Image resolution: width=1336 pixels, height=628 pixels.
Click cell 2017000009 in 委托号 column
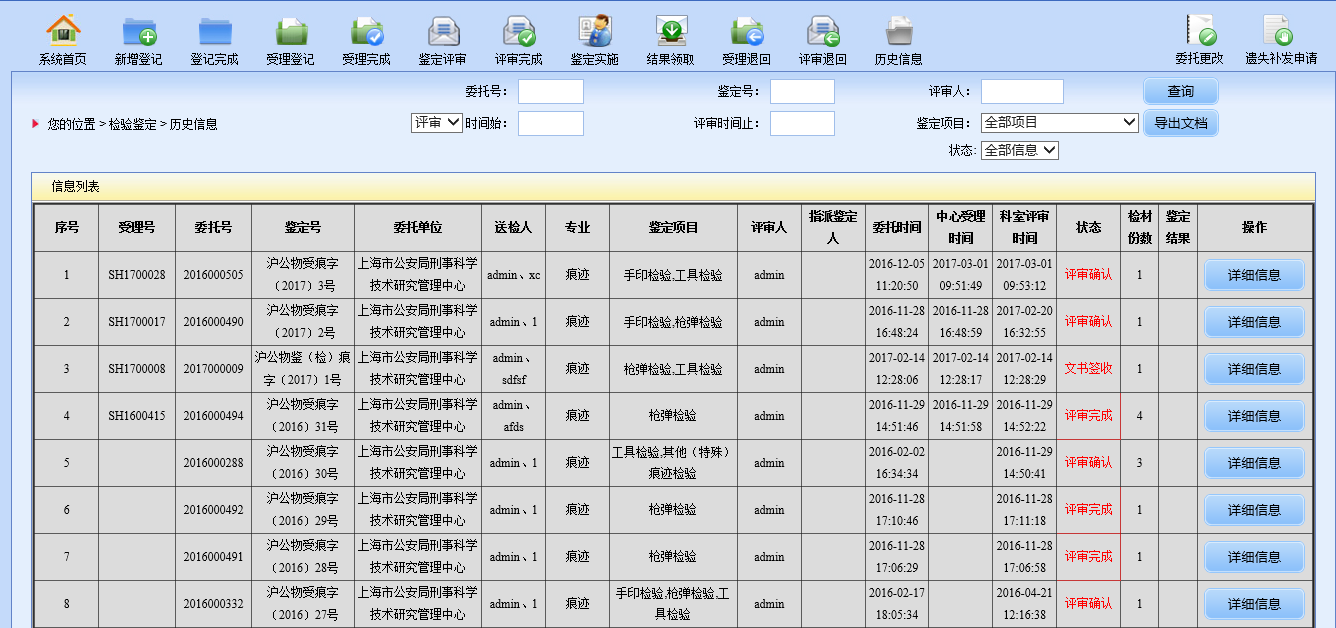213,369
